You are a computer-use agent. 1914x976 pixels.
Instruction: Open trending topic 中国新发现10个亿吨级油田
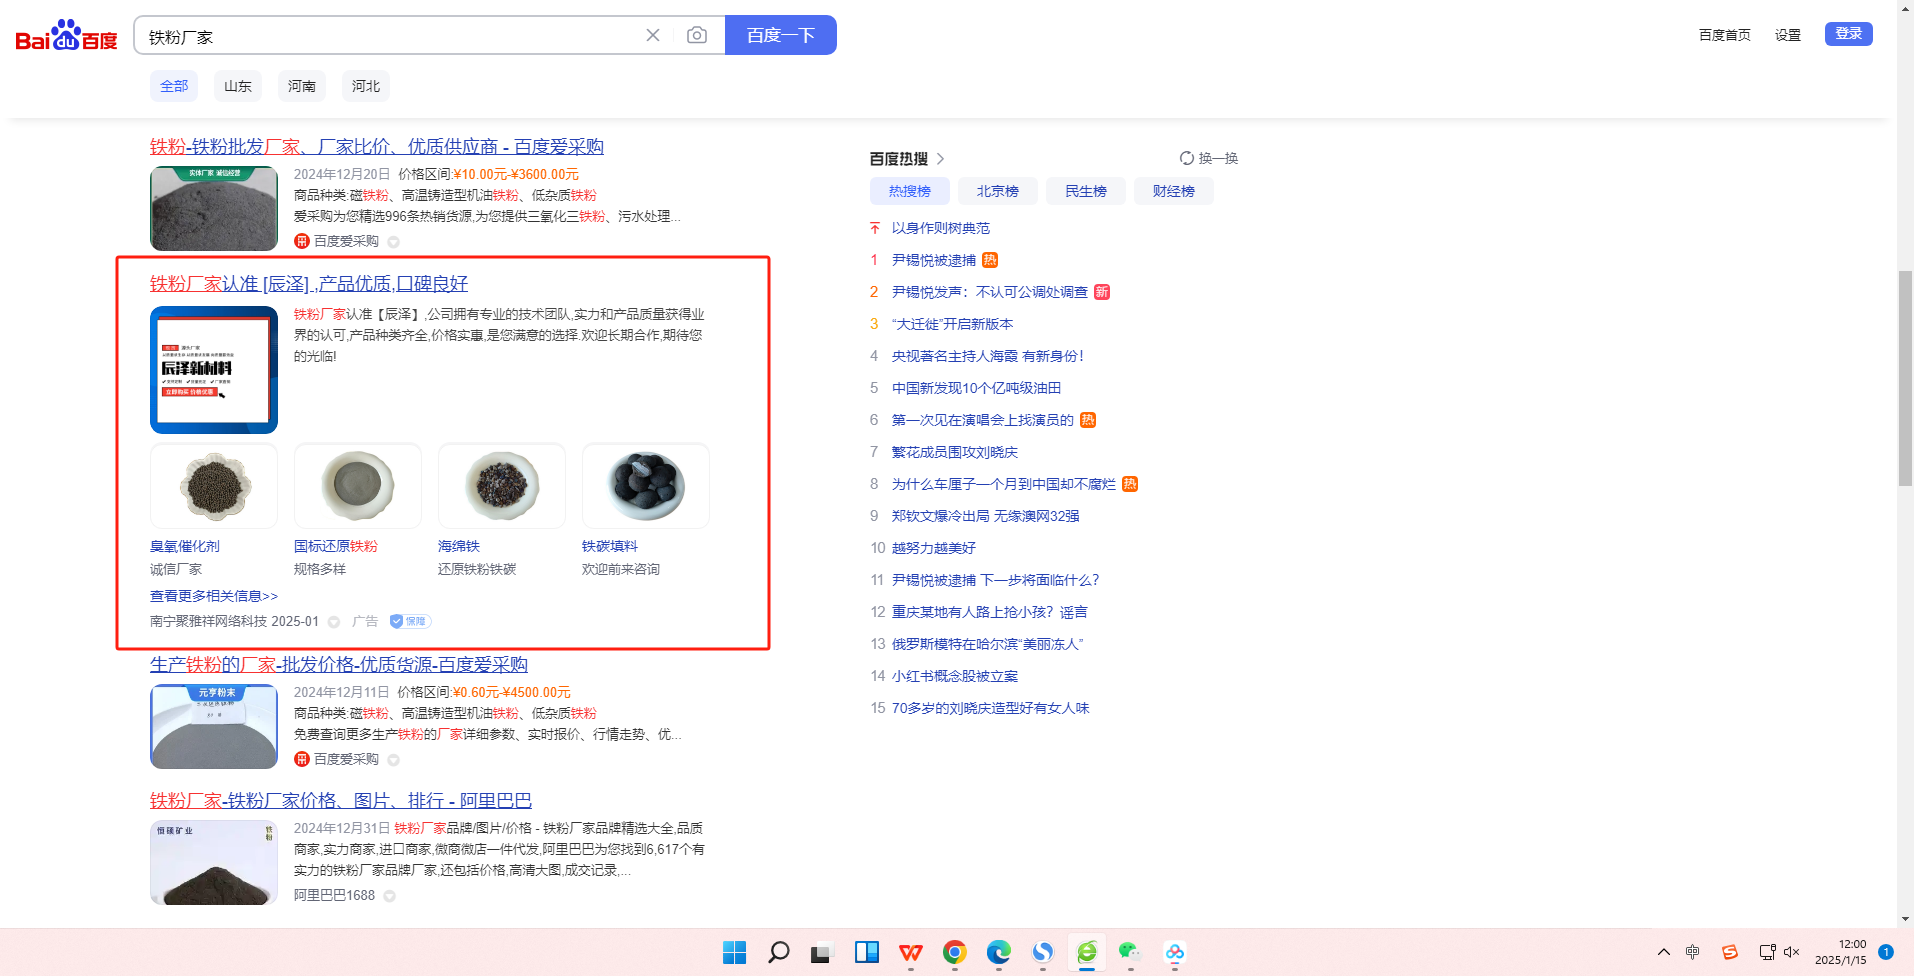point(976,388)
